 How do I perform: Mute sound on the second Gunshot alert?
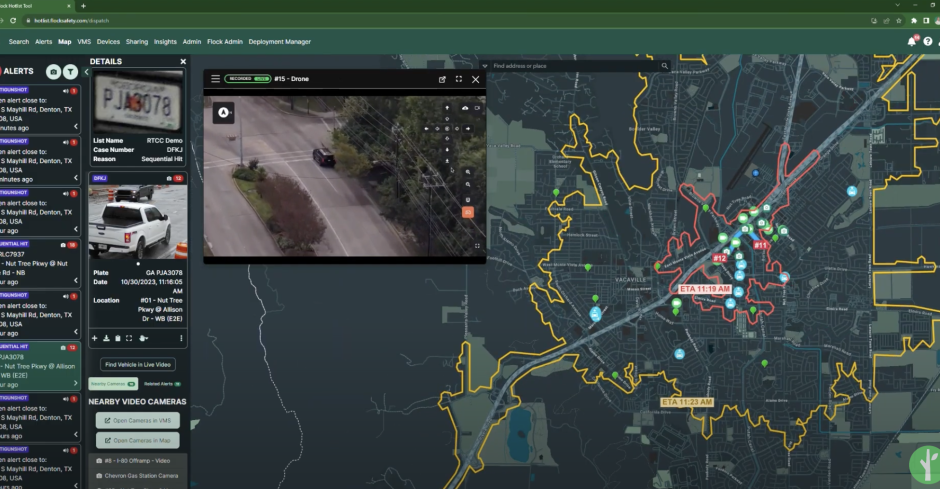click(65, 143)
